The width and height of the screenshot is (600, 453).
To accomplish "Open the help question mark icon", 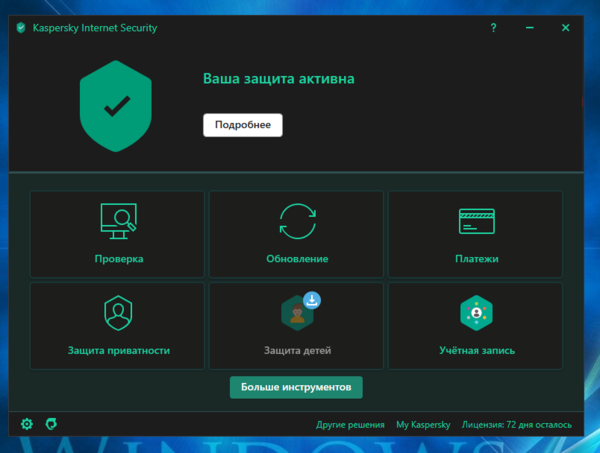I will (493, 28).
